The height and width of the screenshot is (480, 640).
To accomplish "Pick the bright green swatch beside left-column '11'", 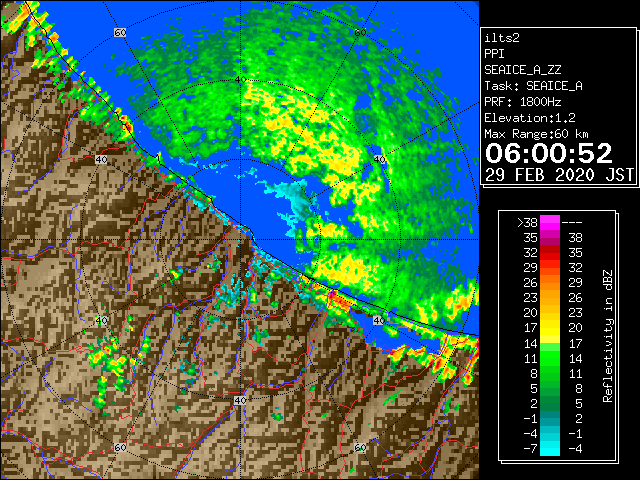I will click(550, 358).
